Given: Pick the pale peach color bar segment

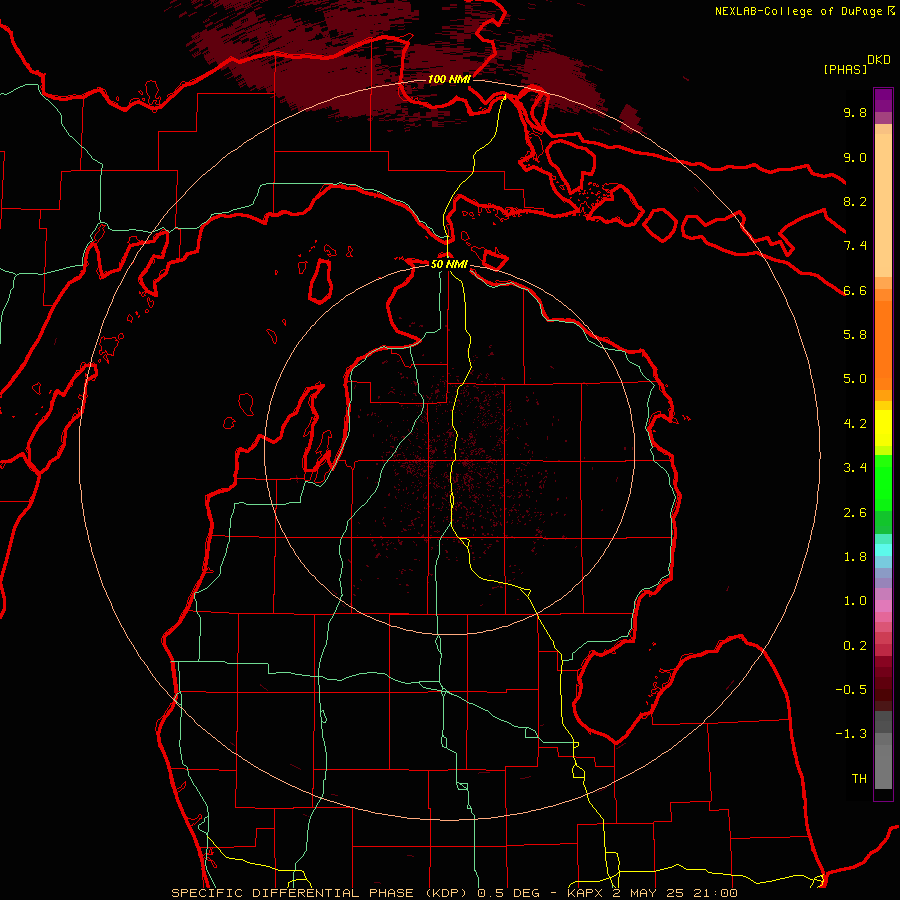Looking at the screenshot, I should (x=883, y=206).
